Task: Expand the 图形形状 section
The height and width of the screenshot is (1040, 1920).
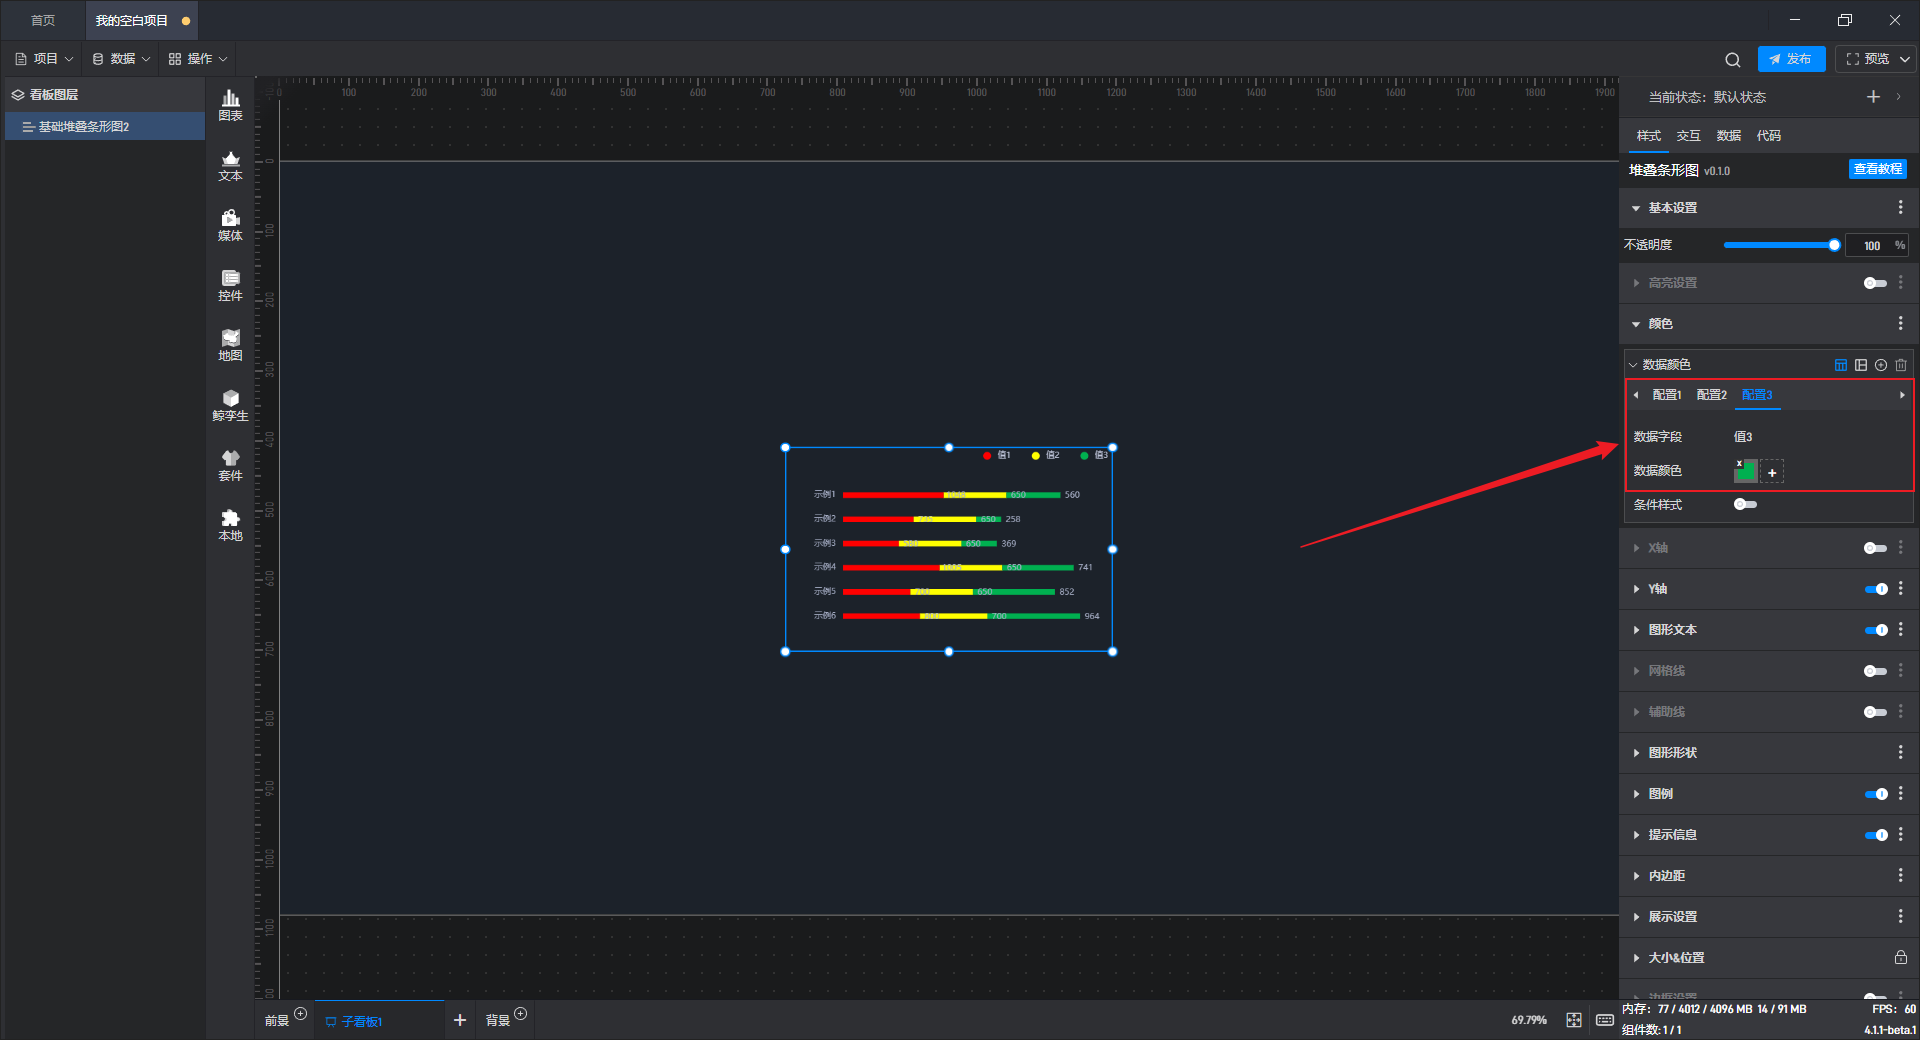Action: tap(1636, 753)
